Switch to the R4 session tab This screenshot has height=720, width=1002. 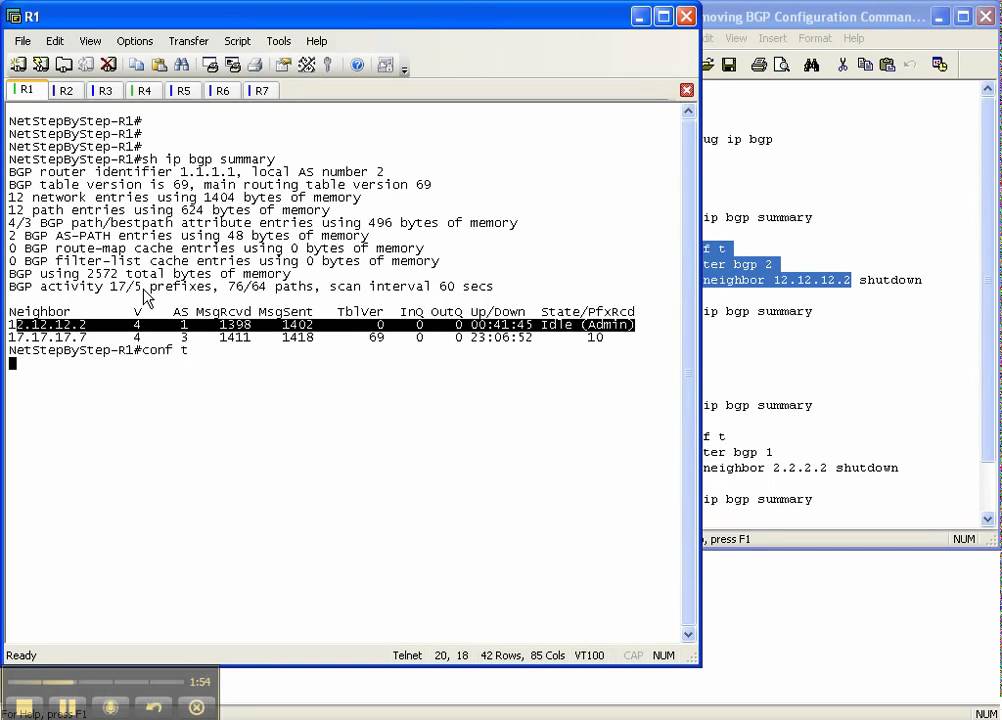pos(144,91)
